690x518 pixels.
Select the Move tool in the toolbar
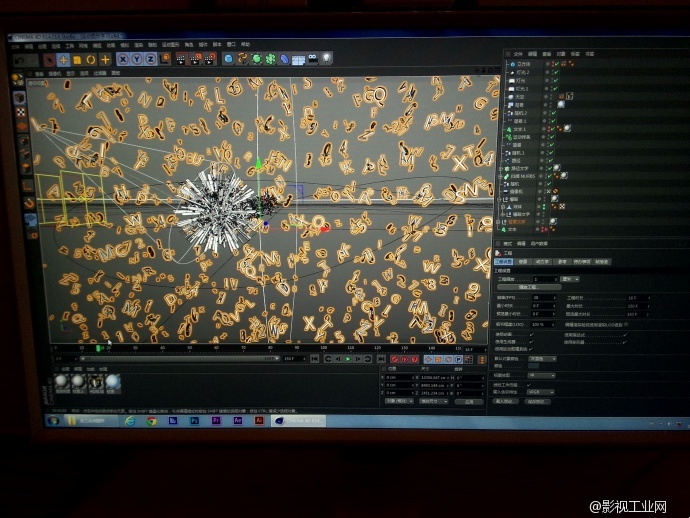(x=63, y=59)
